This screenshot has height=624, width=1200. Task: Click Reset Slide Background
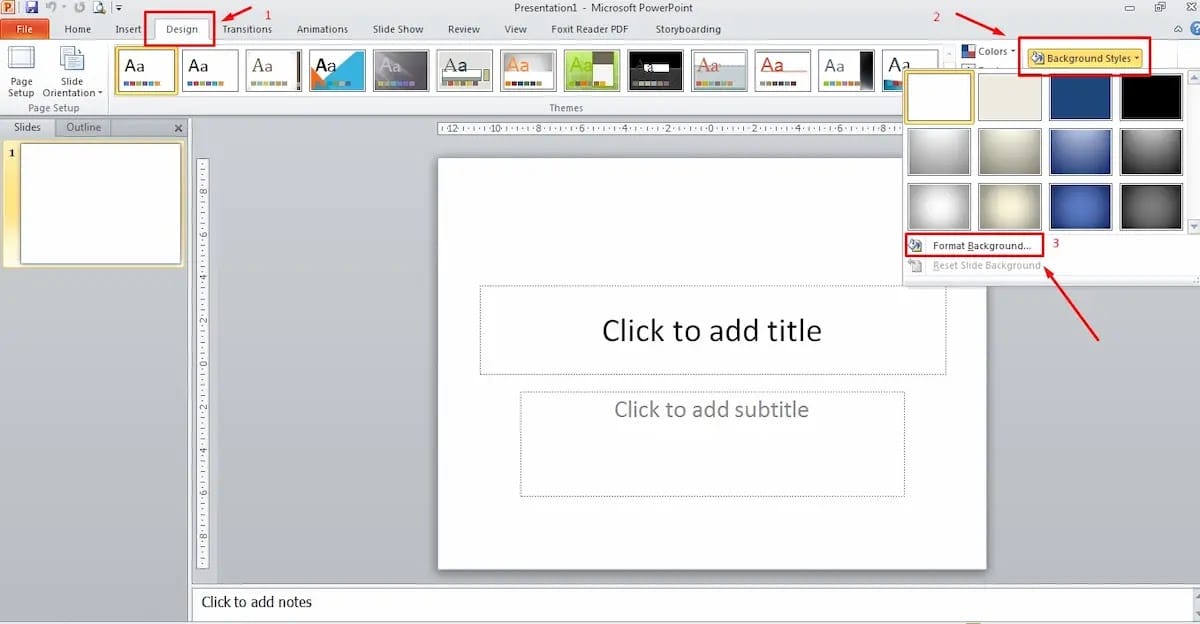[985, 265]
